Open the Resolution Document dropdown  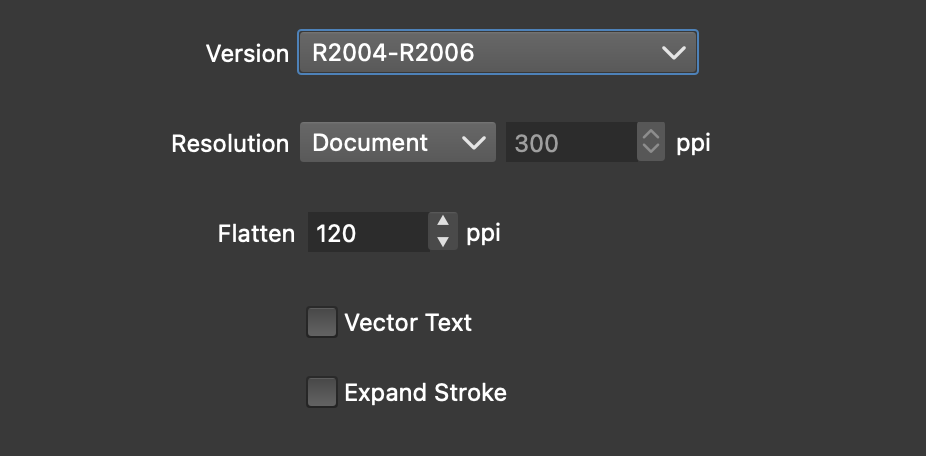(397, 142)
